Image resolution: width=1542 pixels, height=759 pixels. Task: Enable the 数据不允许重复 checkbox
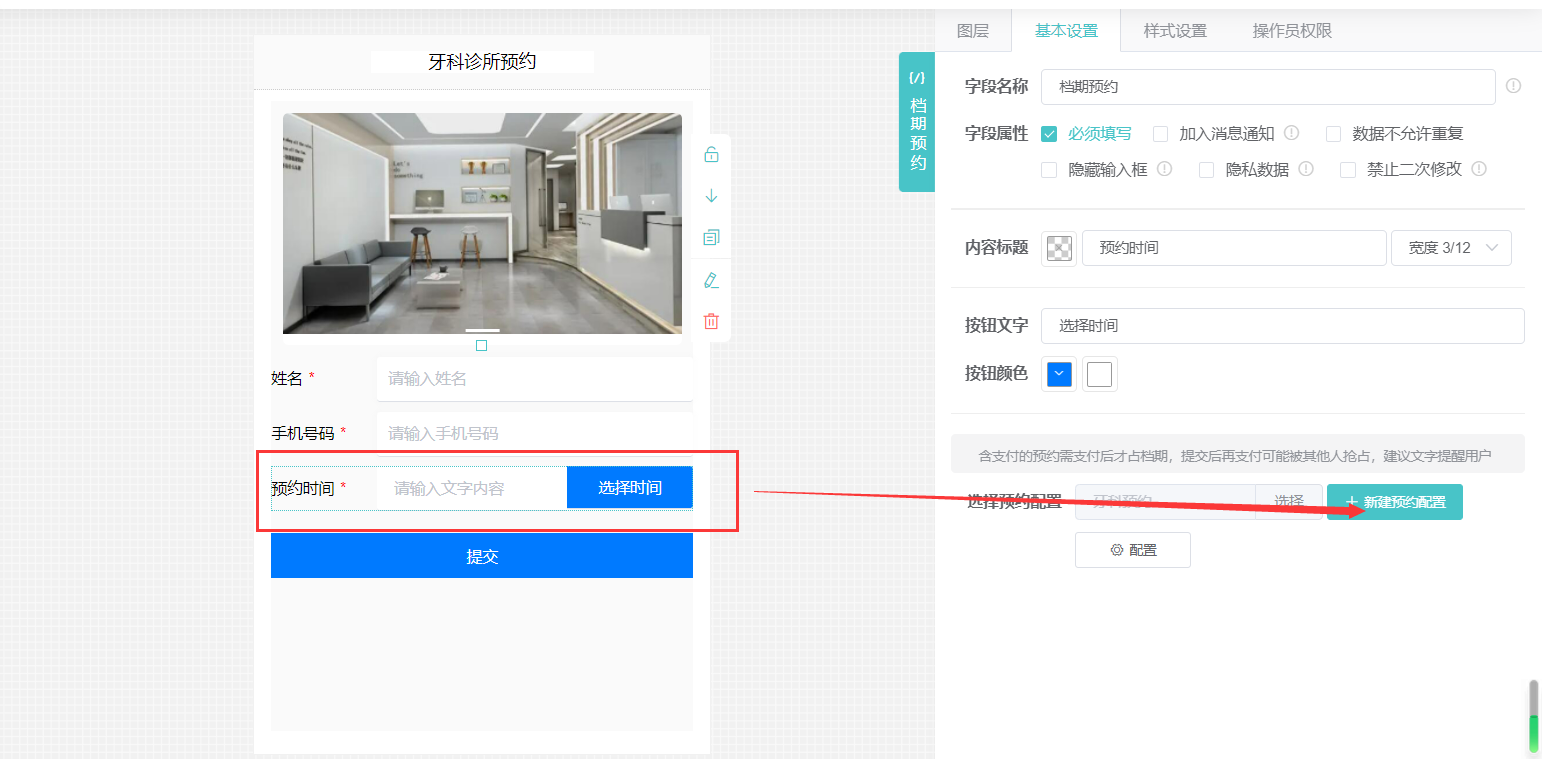click(1334, 134)
